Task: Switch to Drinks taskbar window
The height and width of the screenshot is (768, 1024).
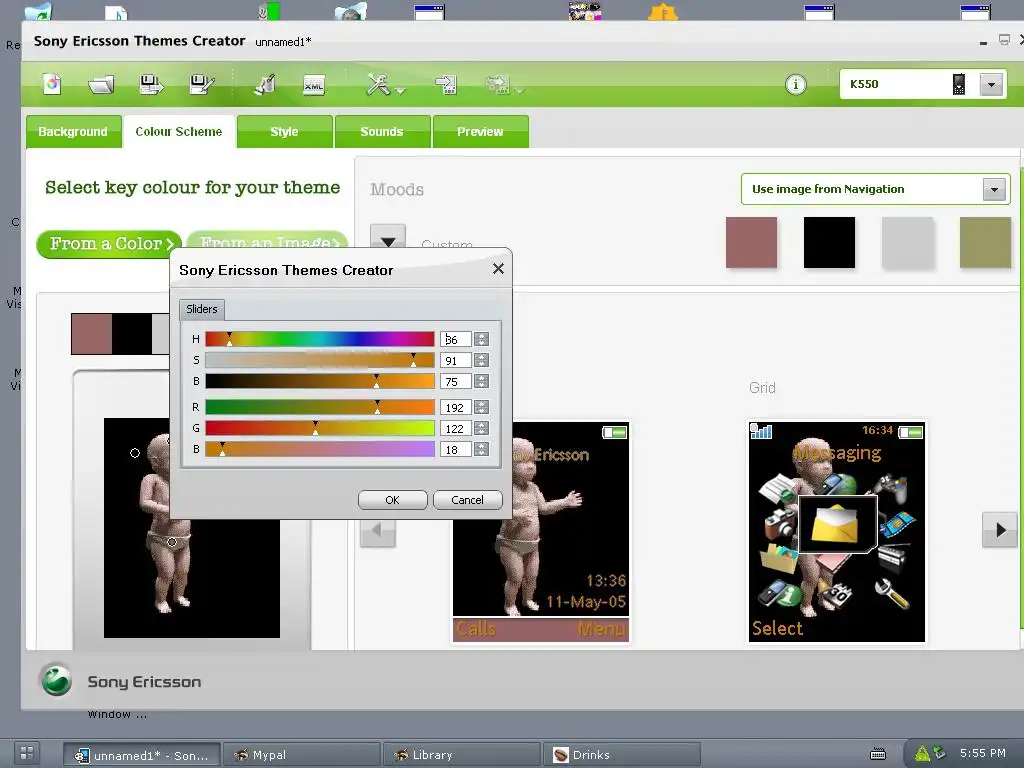Action: point(621,755)
